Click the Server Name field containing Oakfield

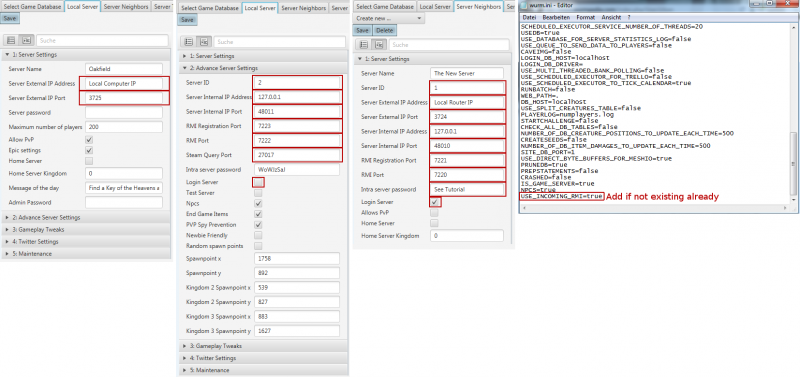[x=124, y=68]
